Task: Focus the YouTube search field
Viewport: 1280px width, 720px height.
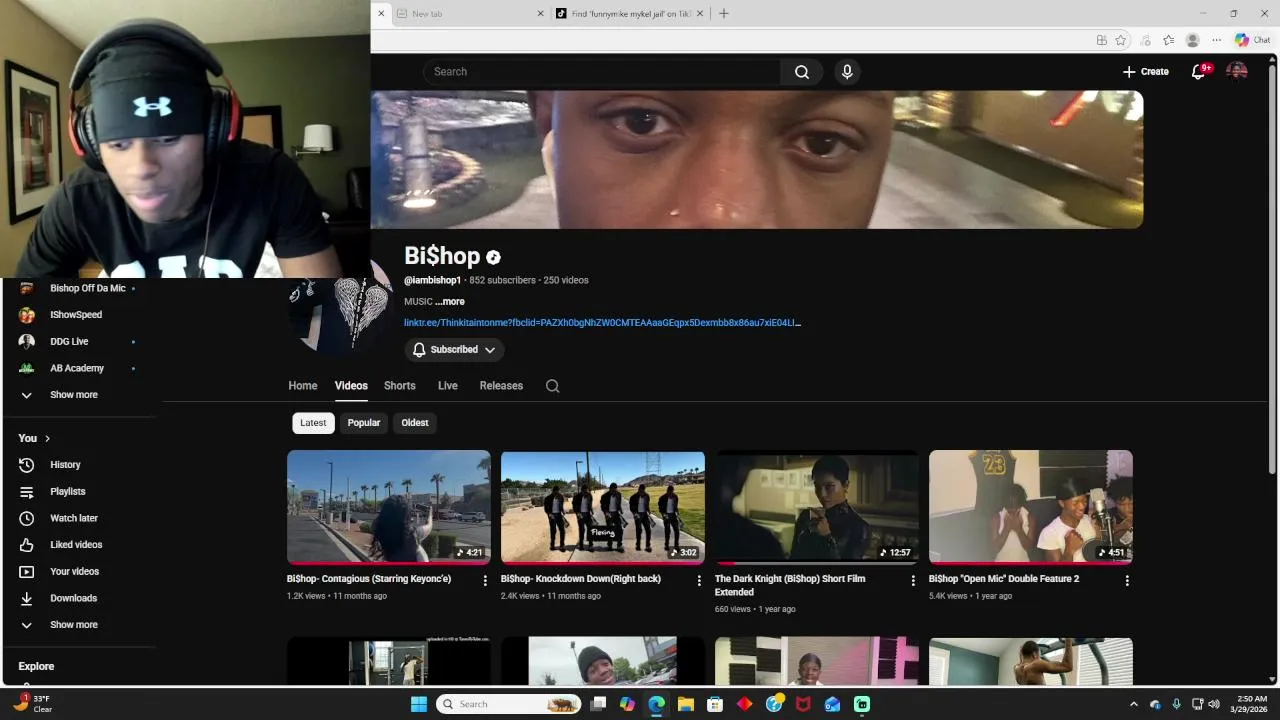Action: [602, 72]
